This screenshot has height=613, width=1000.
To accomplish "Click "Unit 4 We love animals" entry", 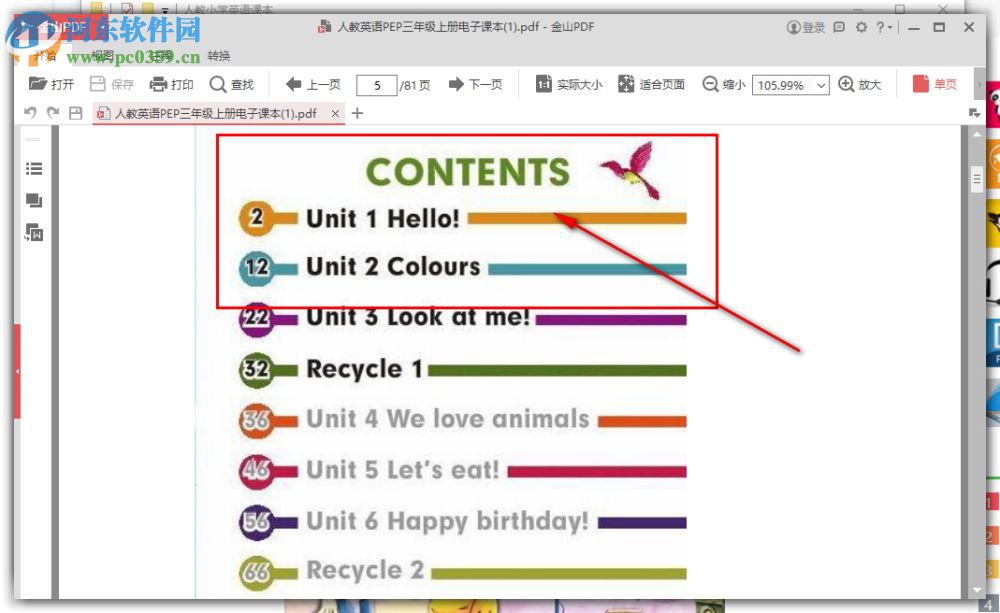I will [x=448, y=419].
